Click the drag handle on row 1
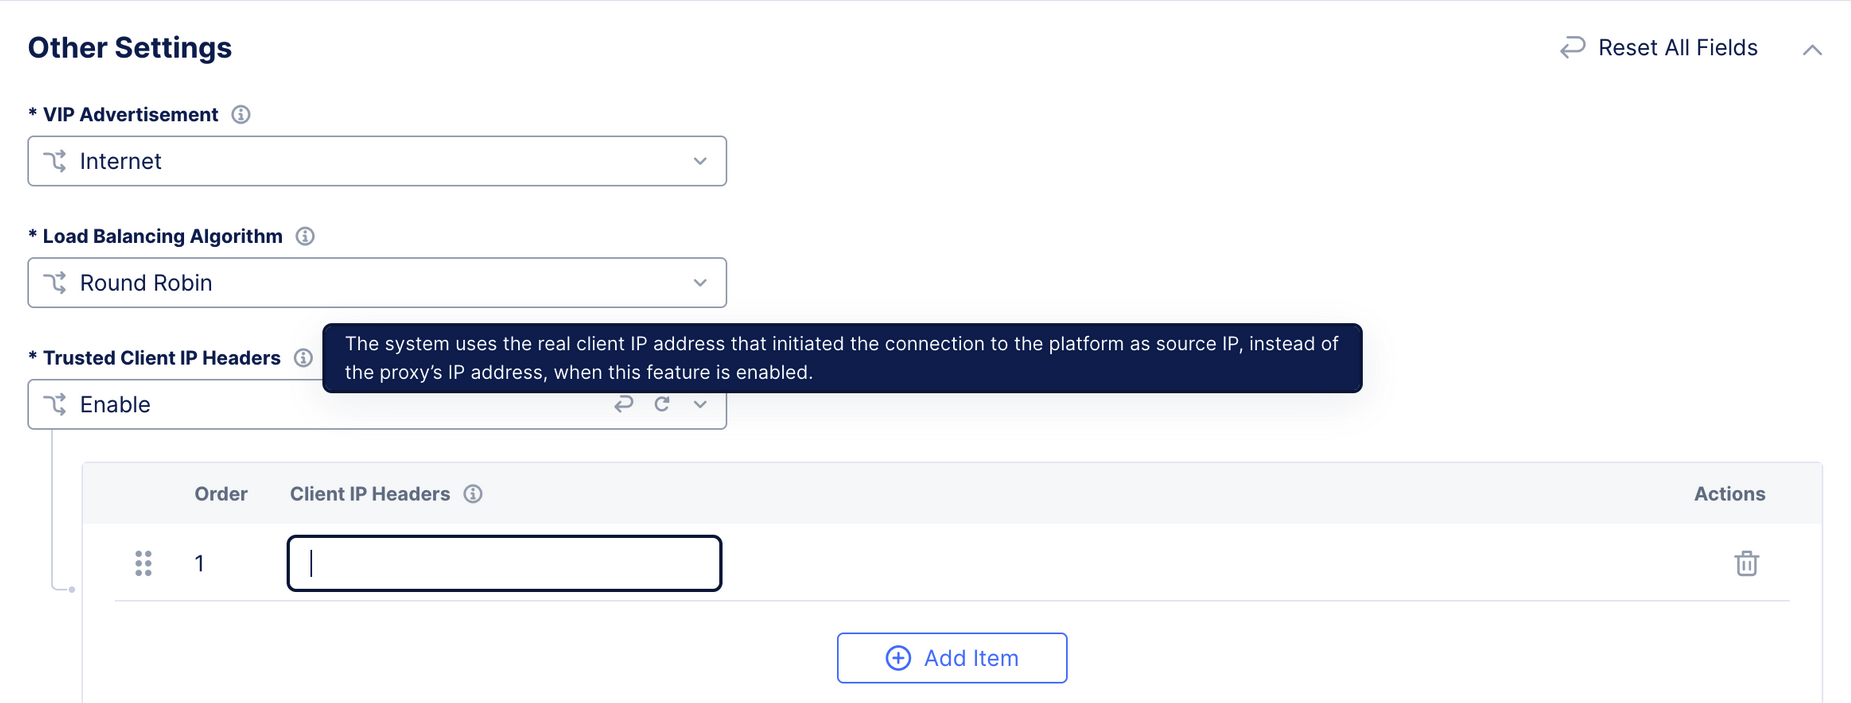The image size is (1851, 703). point(143,563)
